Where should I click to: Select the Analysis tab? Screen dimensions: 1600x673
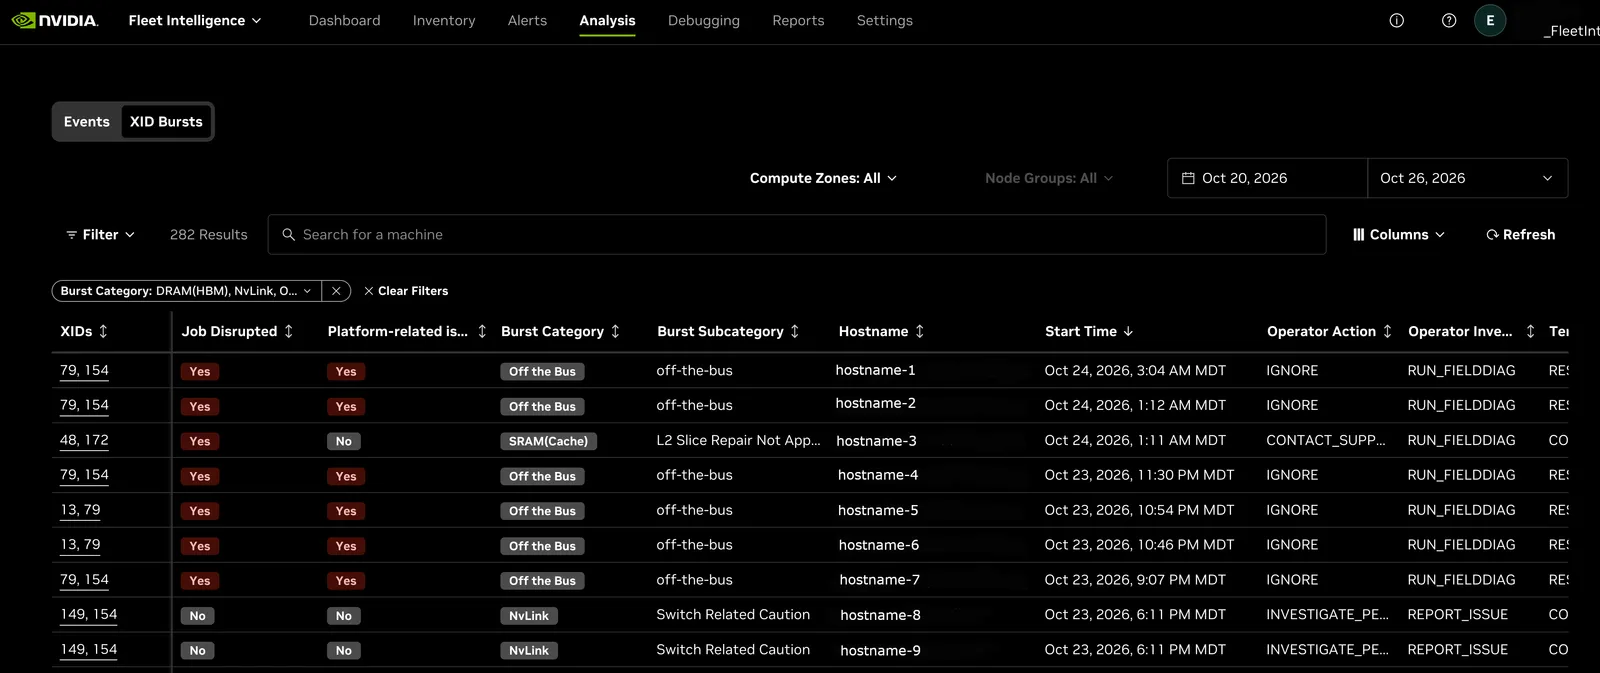(607, 20)
